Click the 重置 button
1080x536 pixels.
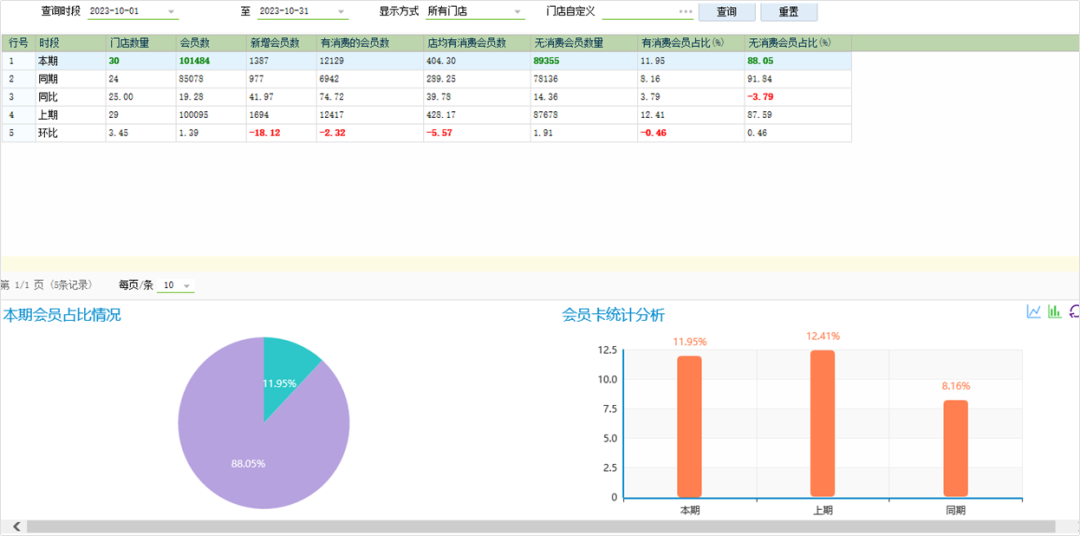coord(789,12)
